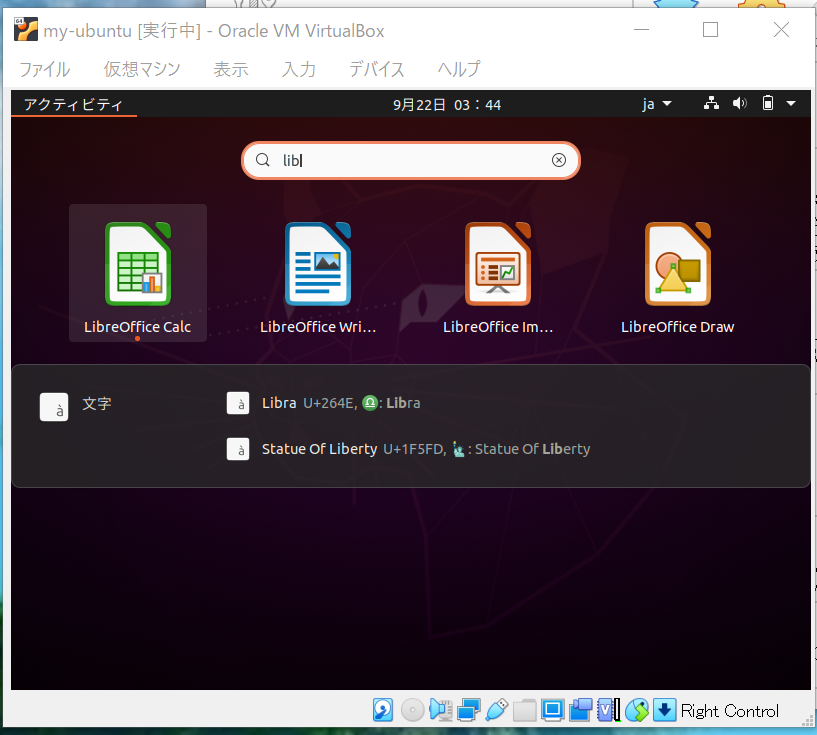Open the 表示 menu
This screenshot has width=817, height=735.
click(x=231, y=69)
